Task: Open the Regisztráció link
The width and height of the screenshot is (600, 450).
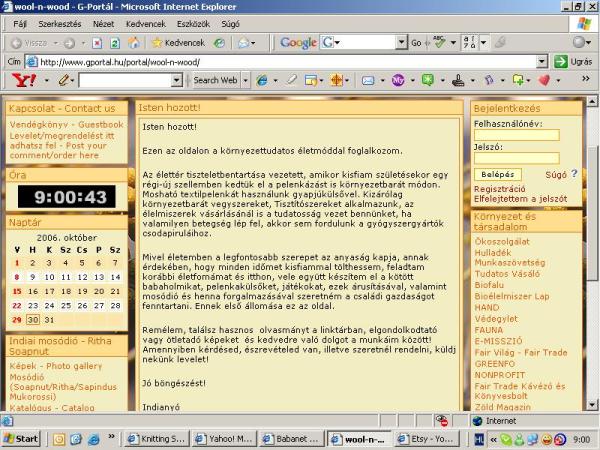Action: tap(500, 188)
